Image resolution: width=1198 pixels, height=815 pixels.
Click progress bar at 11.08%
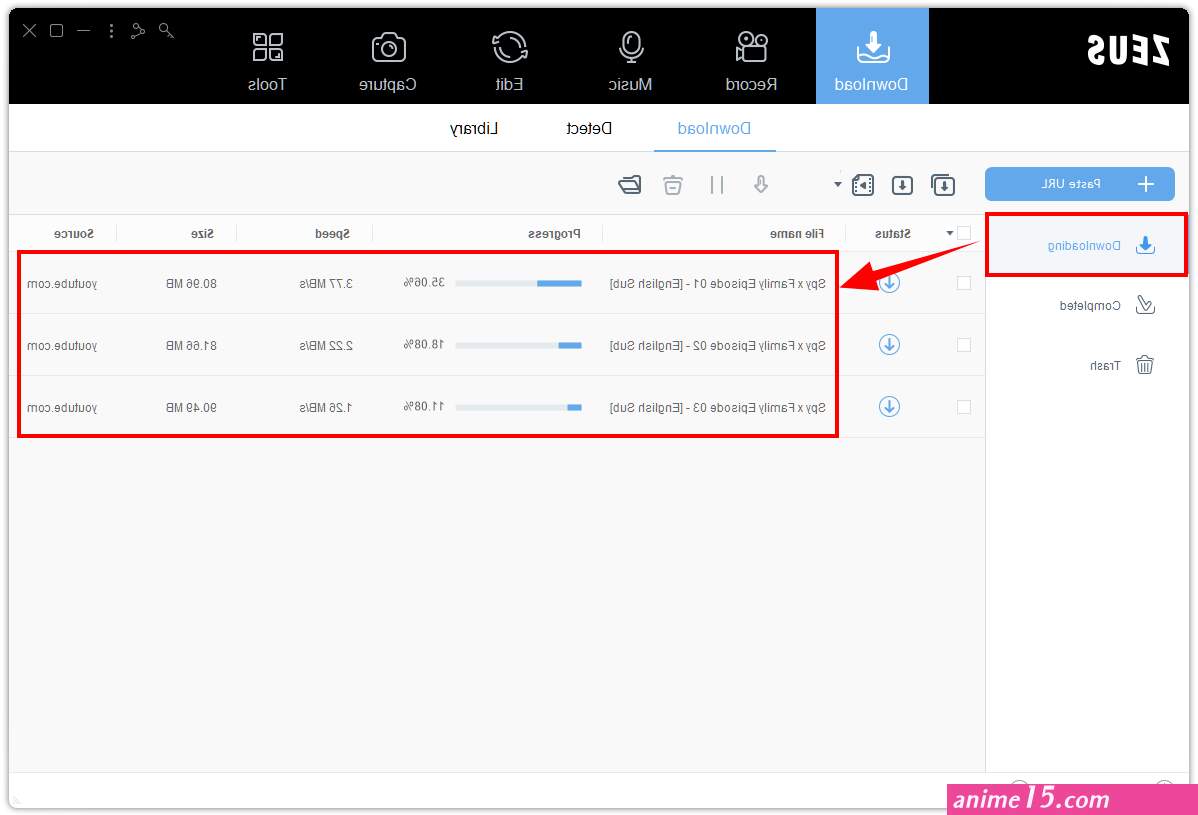[x=519, y=407]
